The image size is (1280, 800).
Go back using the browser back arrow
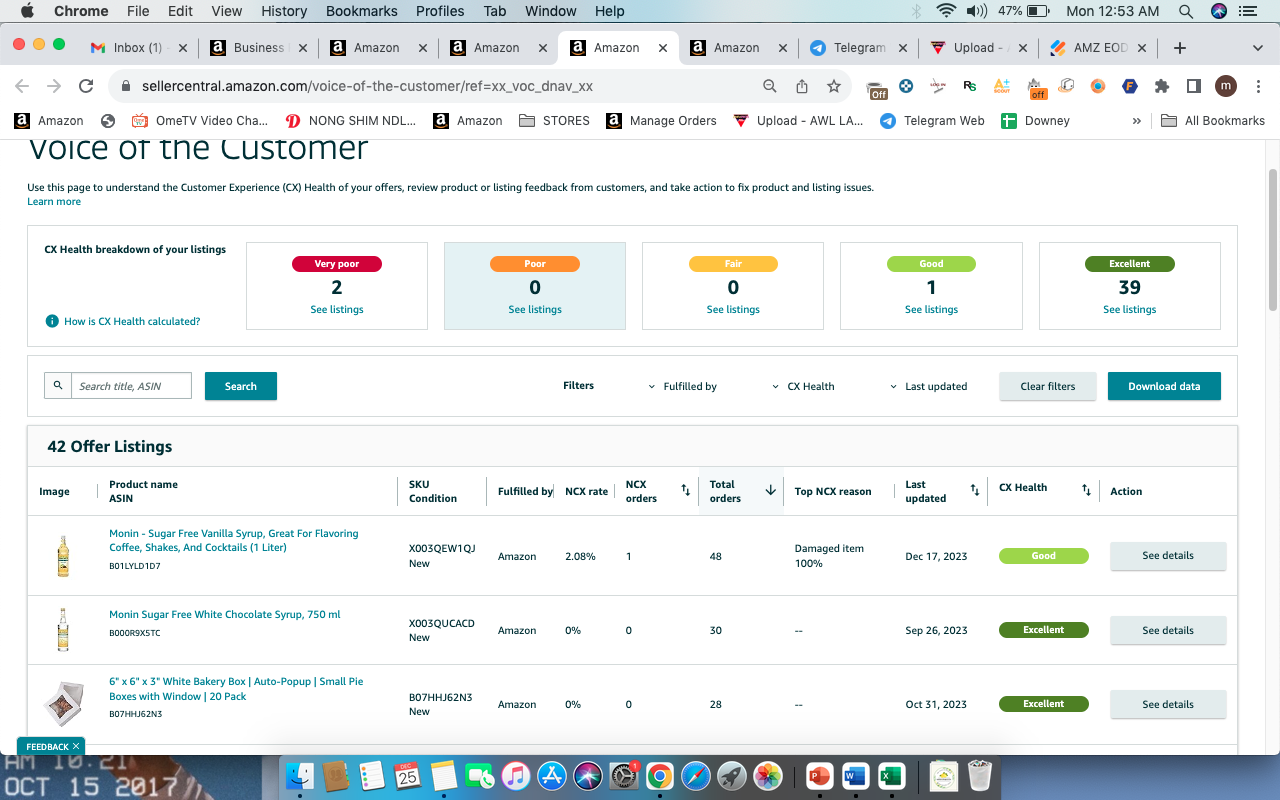(22, 86)
